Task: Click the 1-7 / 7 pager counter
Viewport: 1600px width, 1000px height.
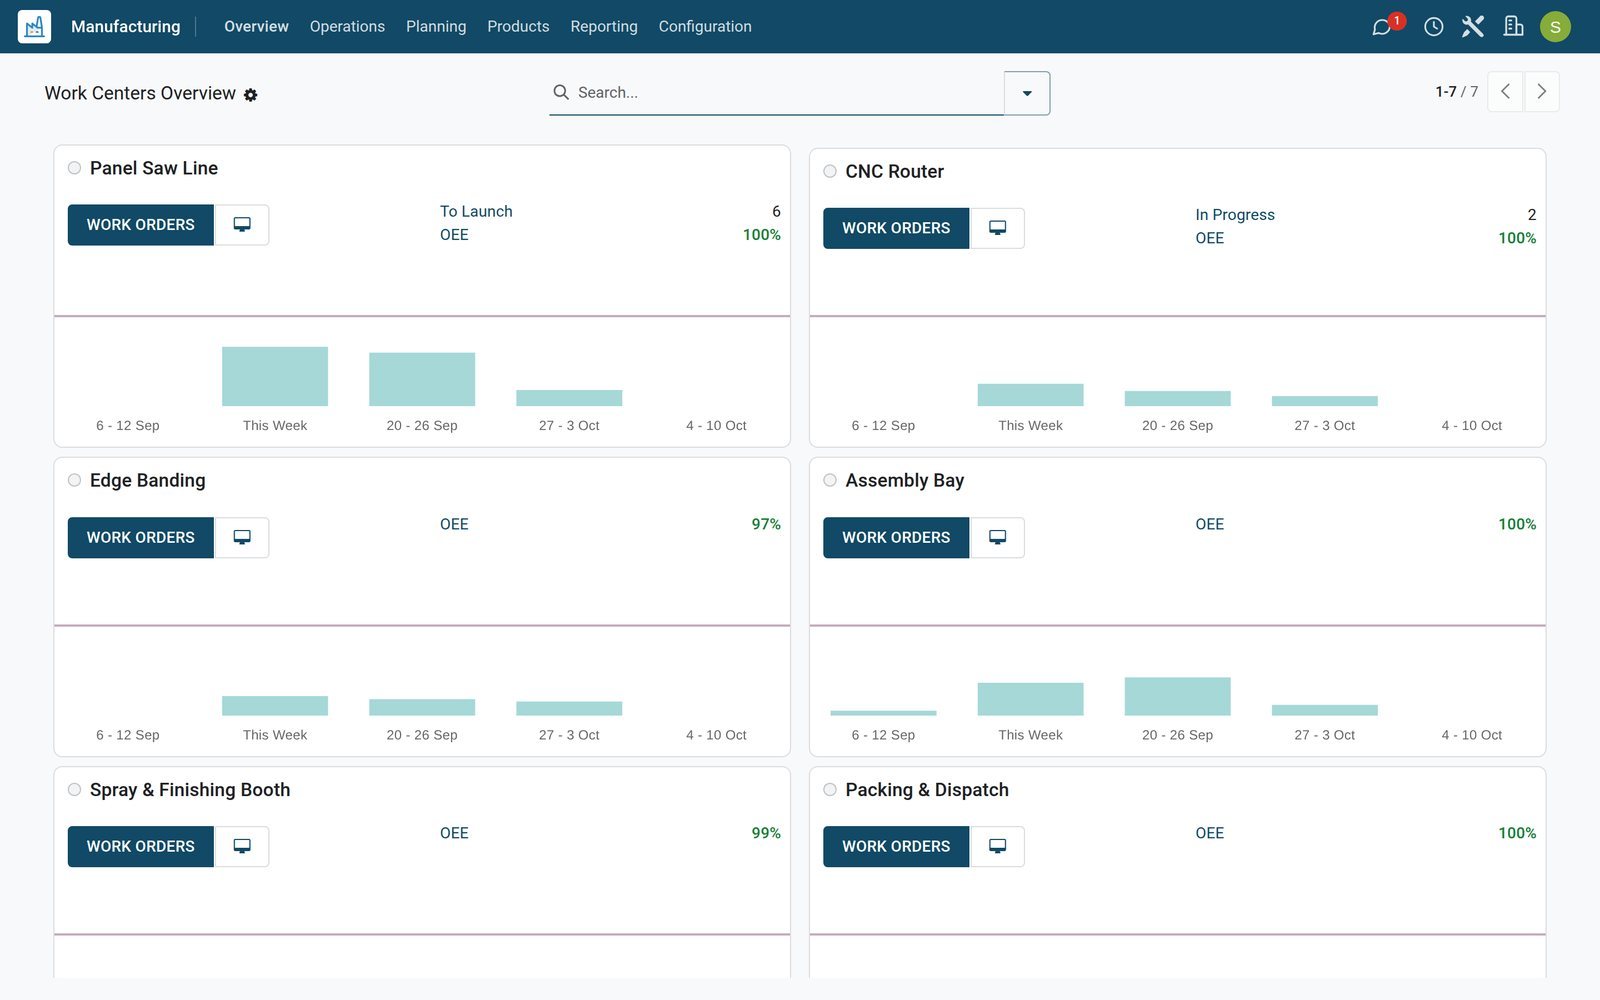Action: coord(1457,92)
